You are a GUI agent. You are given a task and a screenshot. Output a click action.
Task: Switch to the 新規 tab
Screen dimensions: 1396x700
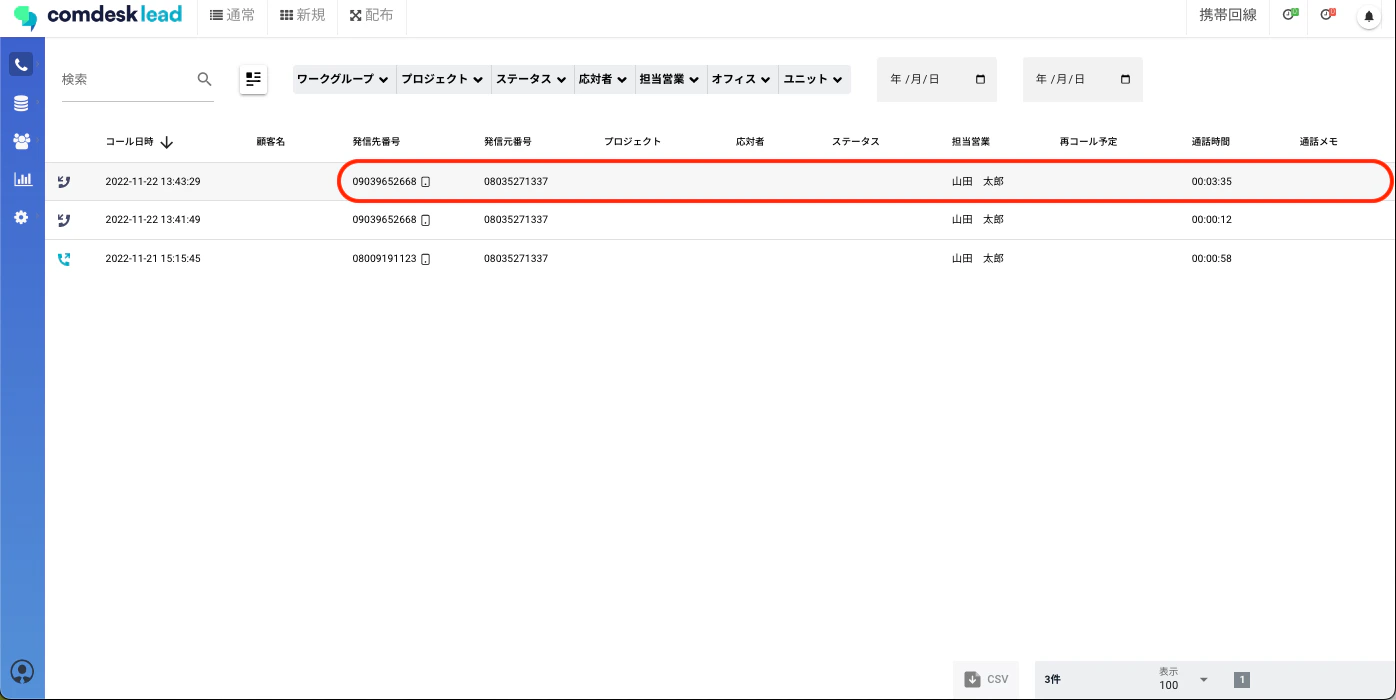(302, 16)
